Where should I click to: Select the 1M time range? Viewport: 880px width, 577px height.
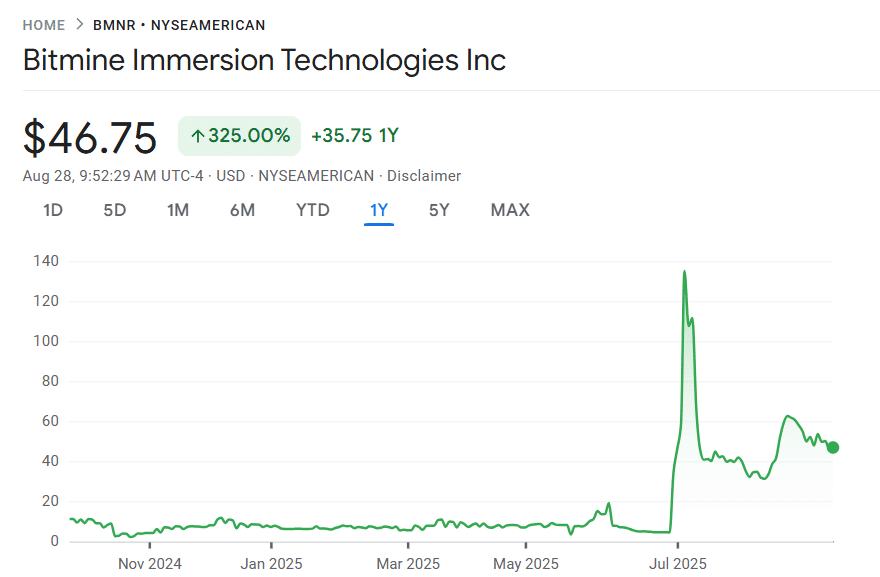pyautogui.click(x=178, y=210)
